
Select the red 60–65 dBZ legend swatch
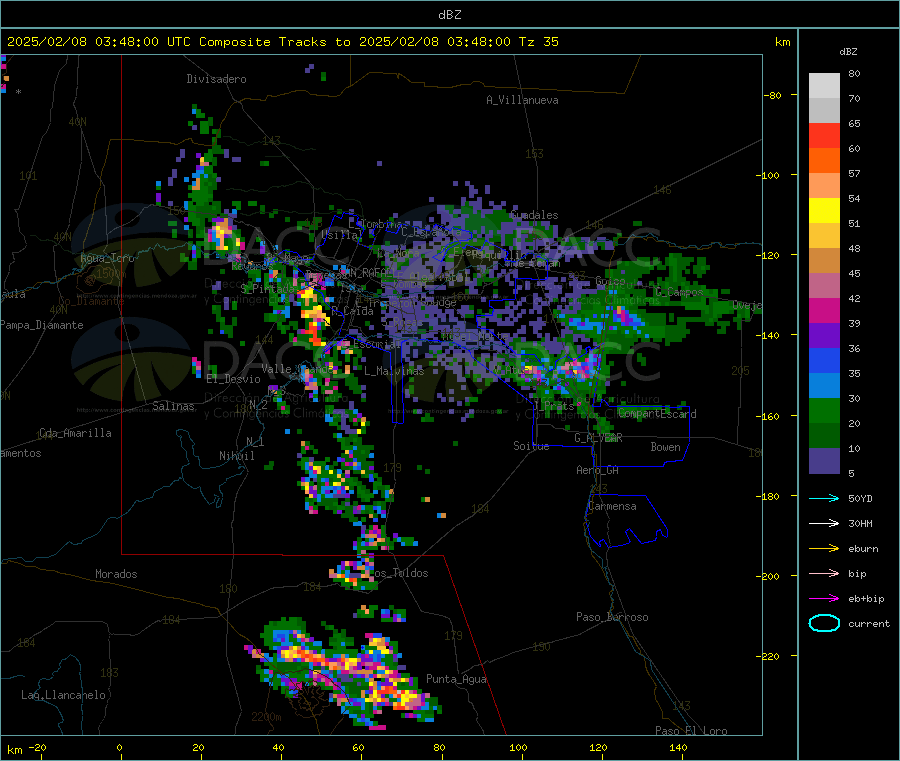[824, 135]
